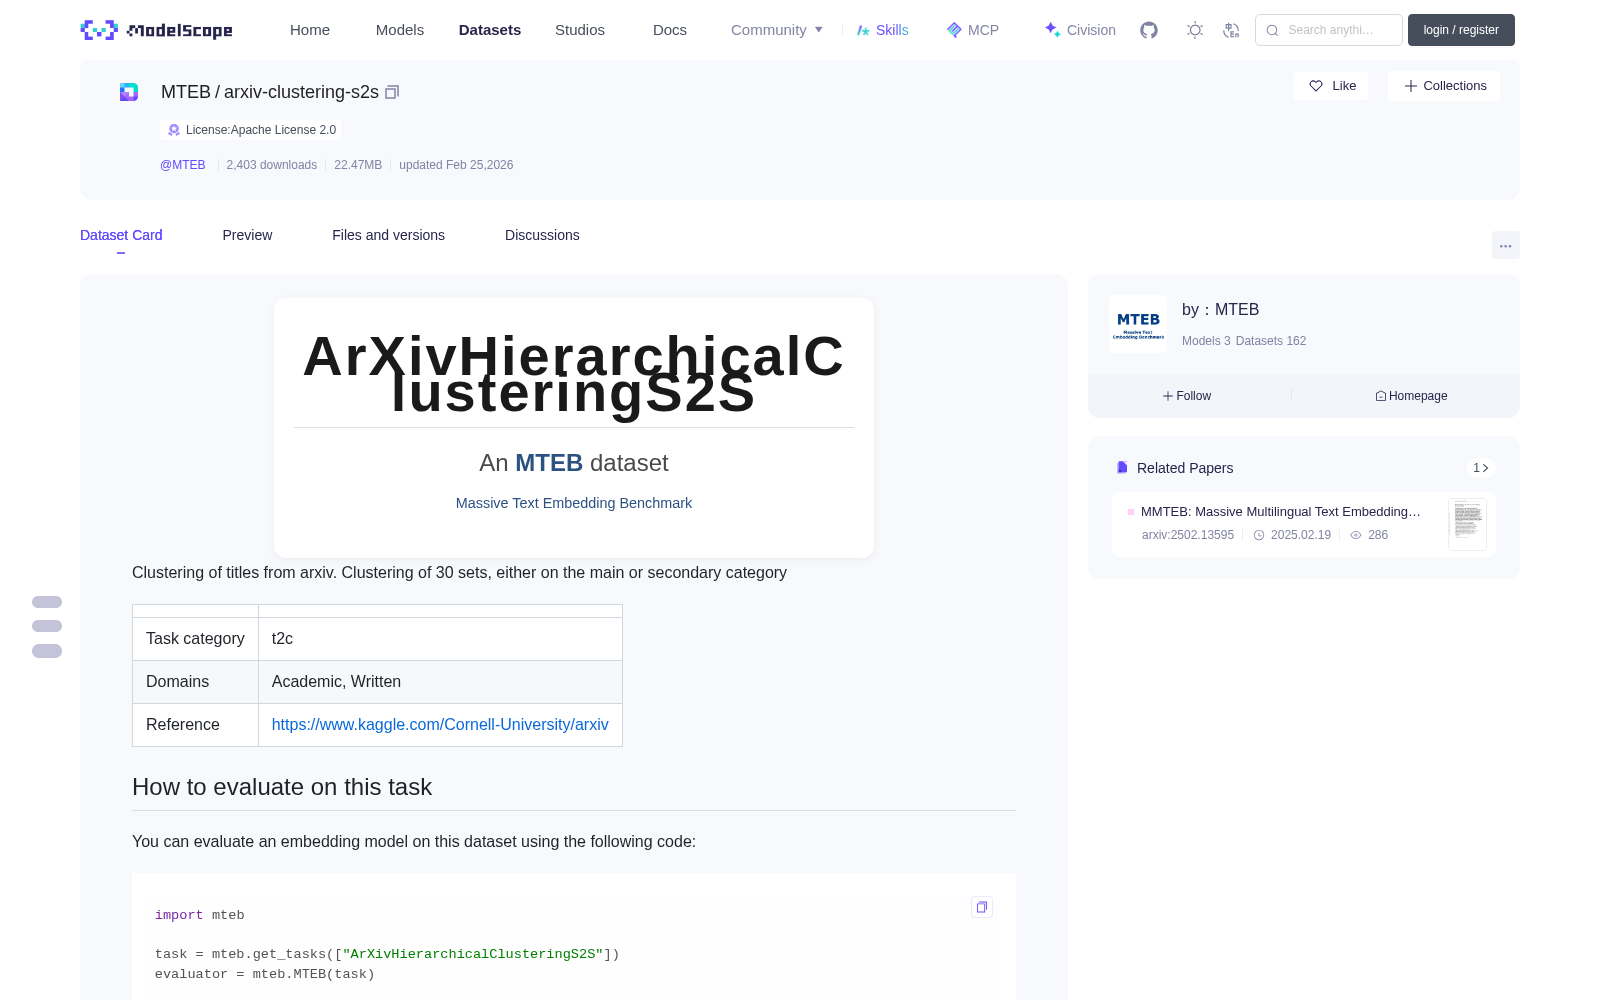Expand the Related Papers count arrow
Viewport: 1600px width, 1000px height.
(x=1481, y=468)
